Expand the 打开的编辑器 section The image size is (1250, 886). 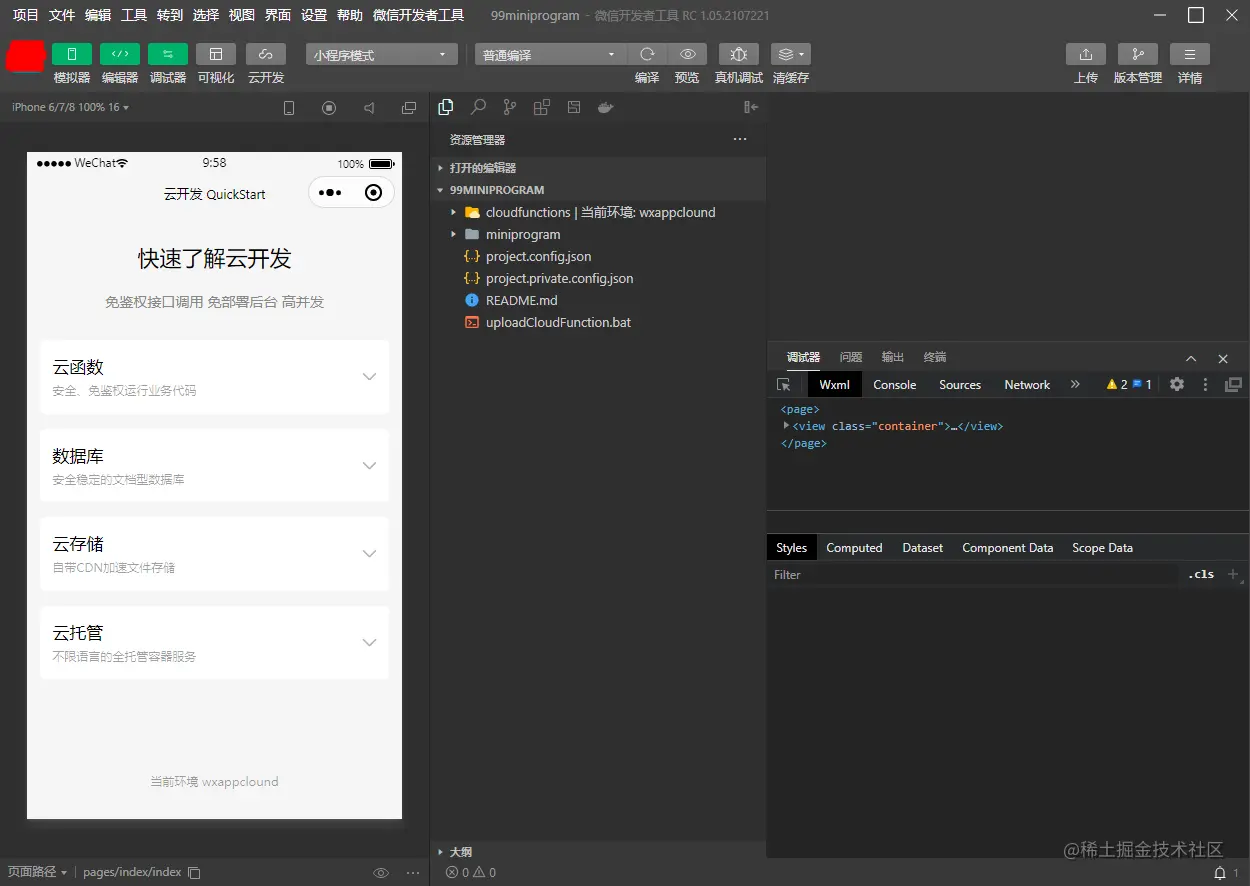pos(598,168)
